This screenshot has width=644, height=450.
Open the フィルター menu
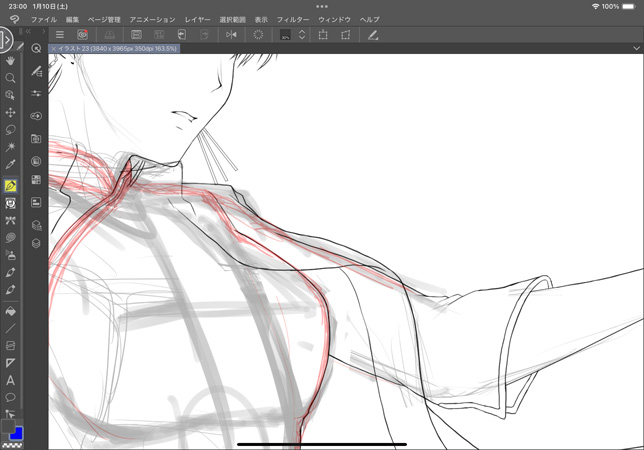pyautogui.click(x=293, y=19)
